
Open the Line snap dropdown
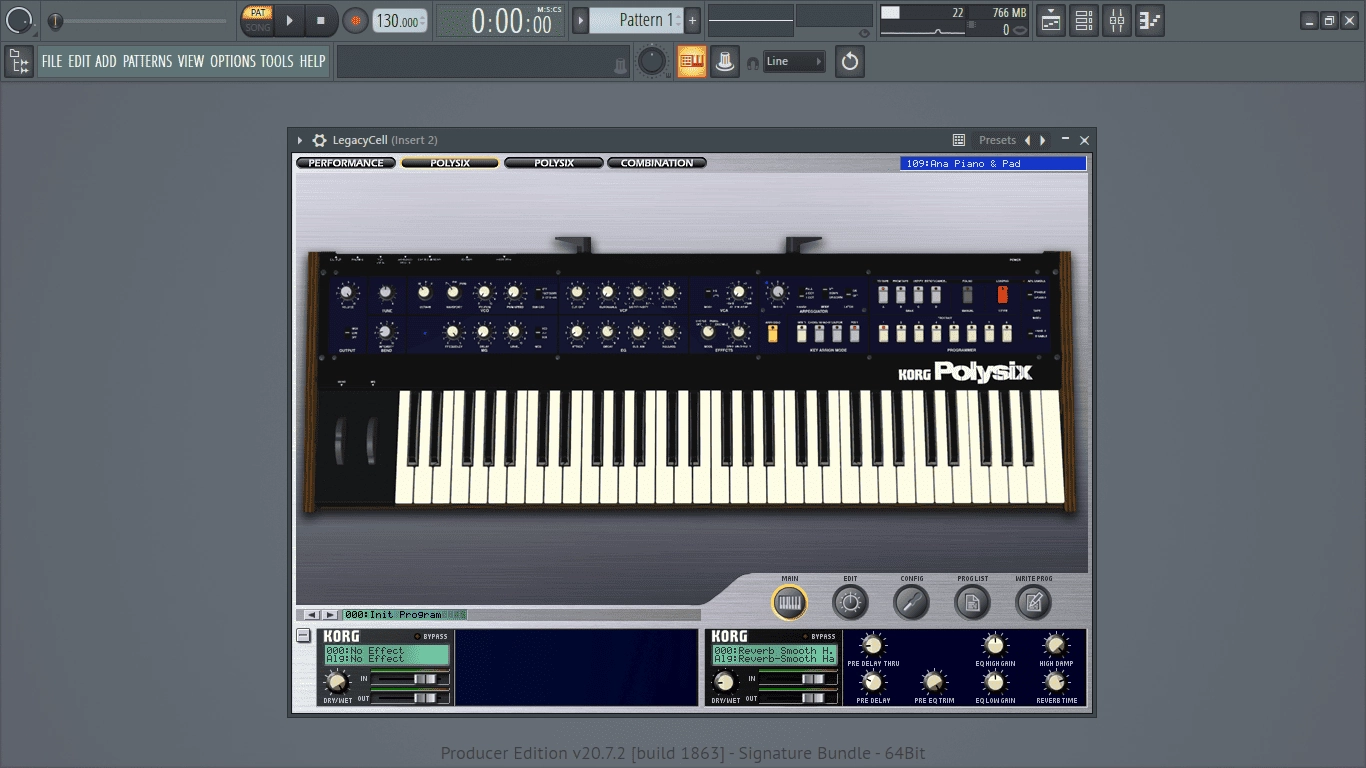pyautogui.click(x=794, y=61)
